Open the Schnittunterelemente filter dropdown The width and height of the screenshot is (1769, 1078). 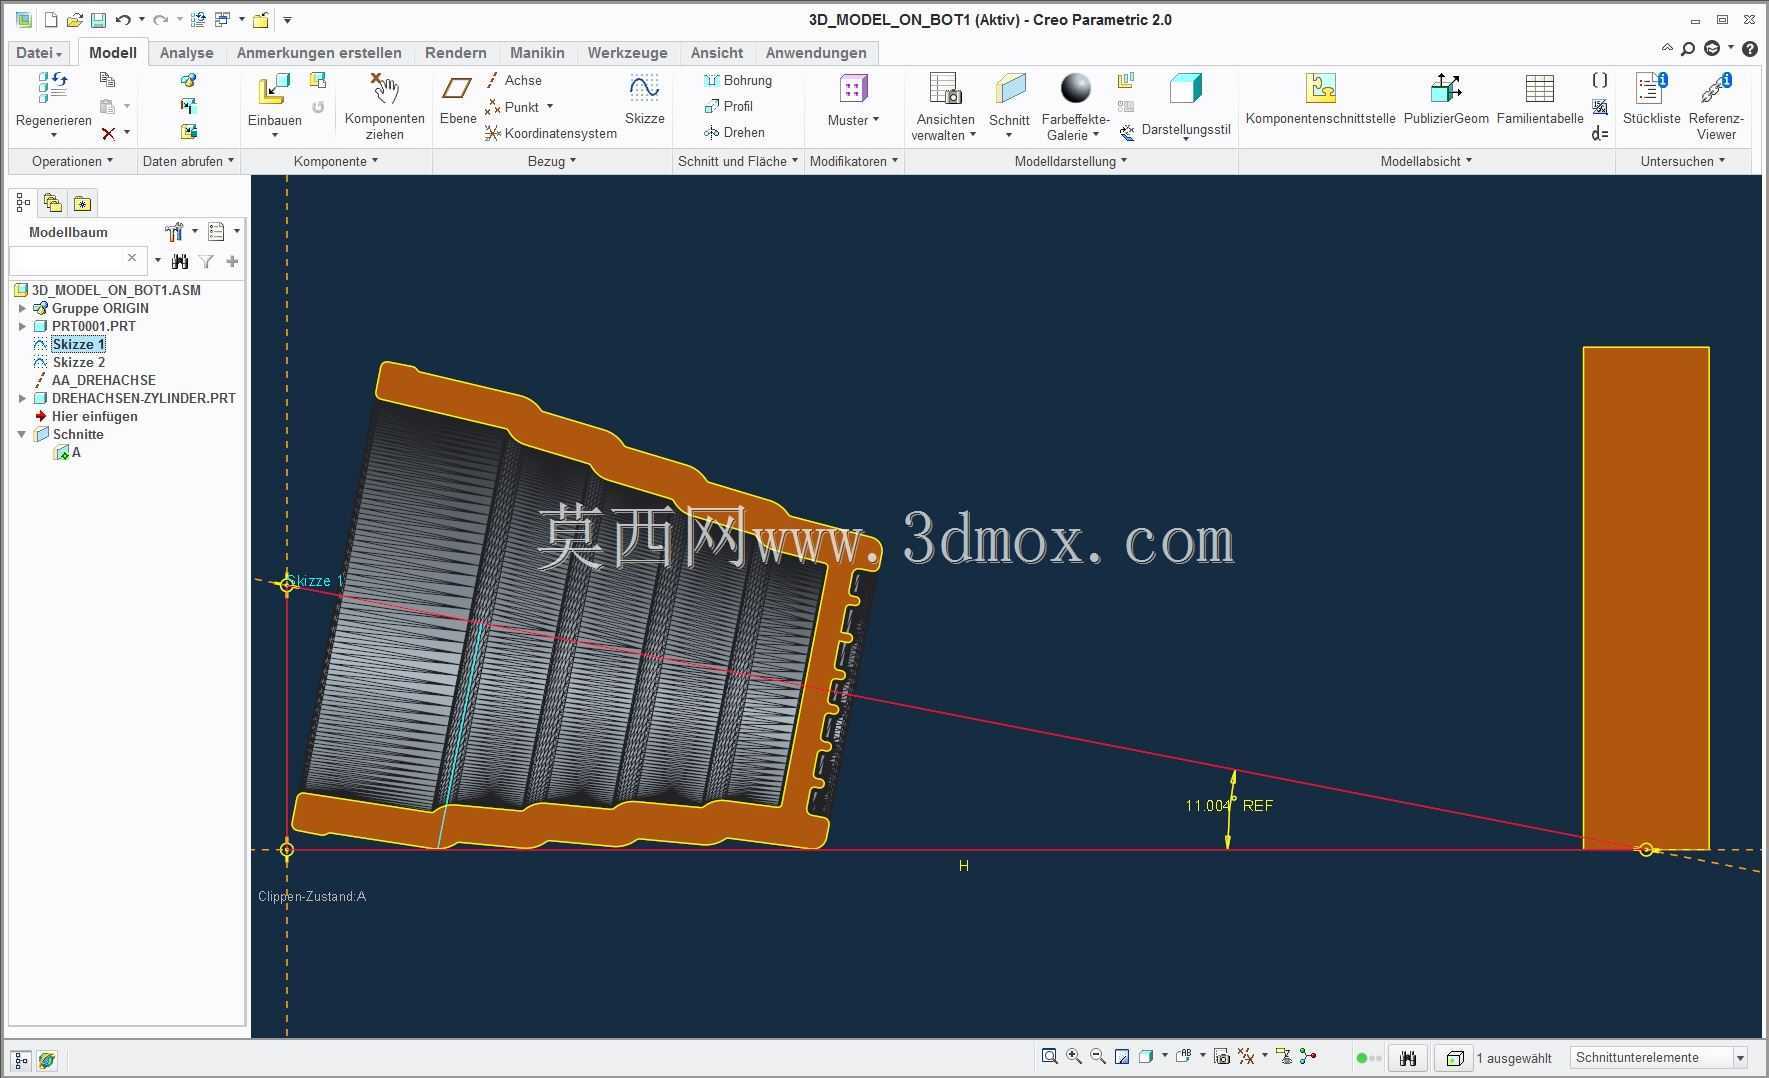[1740, 1058]
